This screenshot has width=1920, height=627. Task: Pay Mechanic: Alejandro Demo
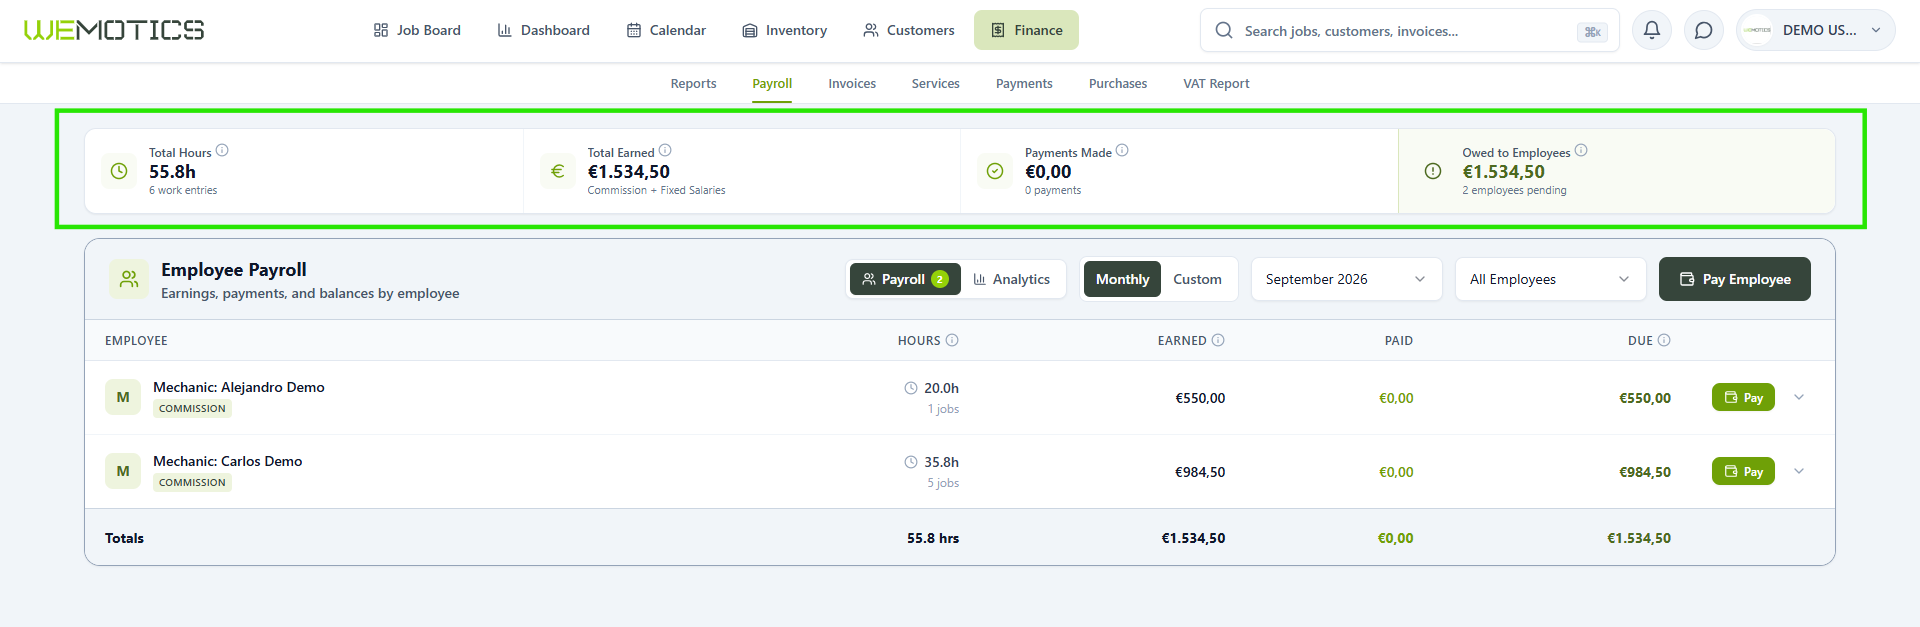pyautogui.click(x=1743, y=397)
